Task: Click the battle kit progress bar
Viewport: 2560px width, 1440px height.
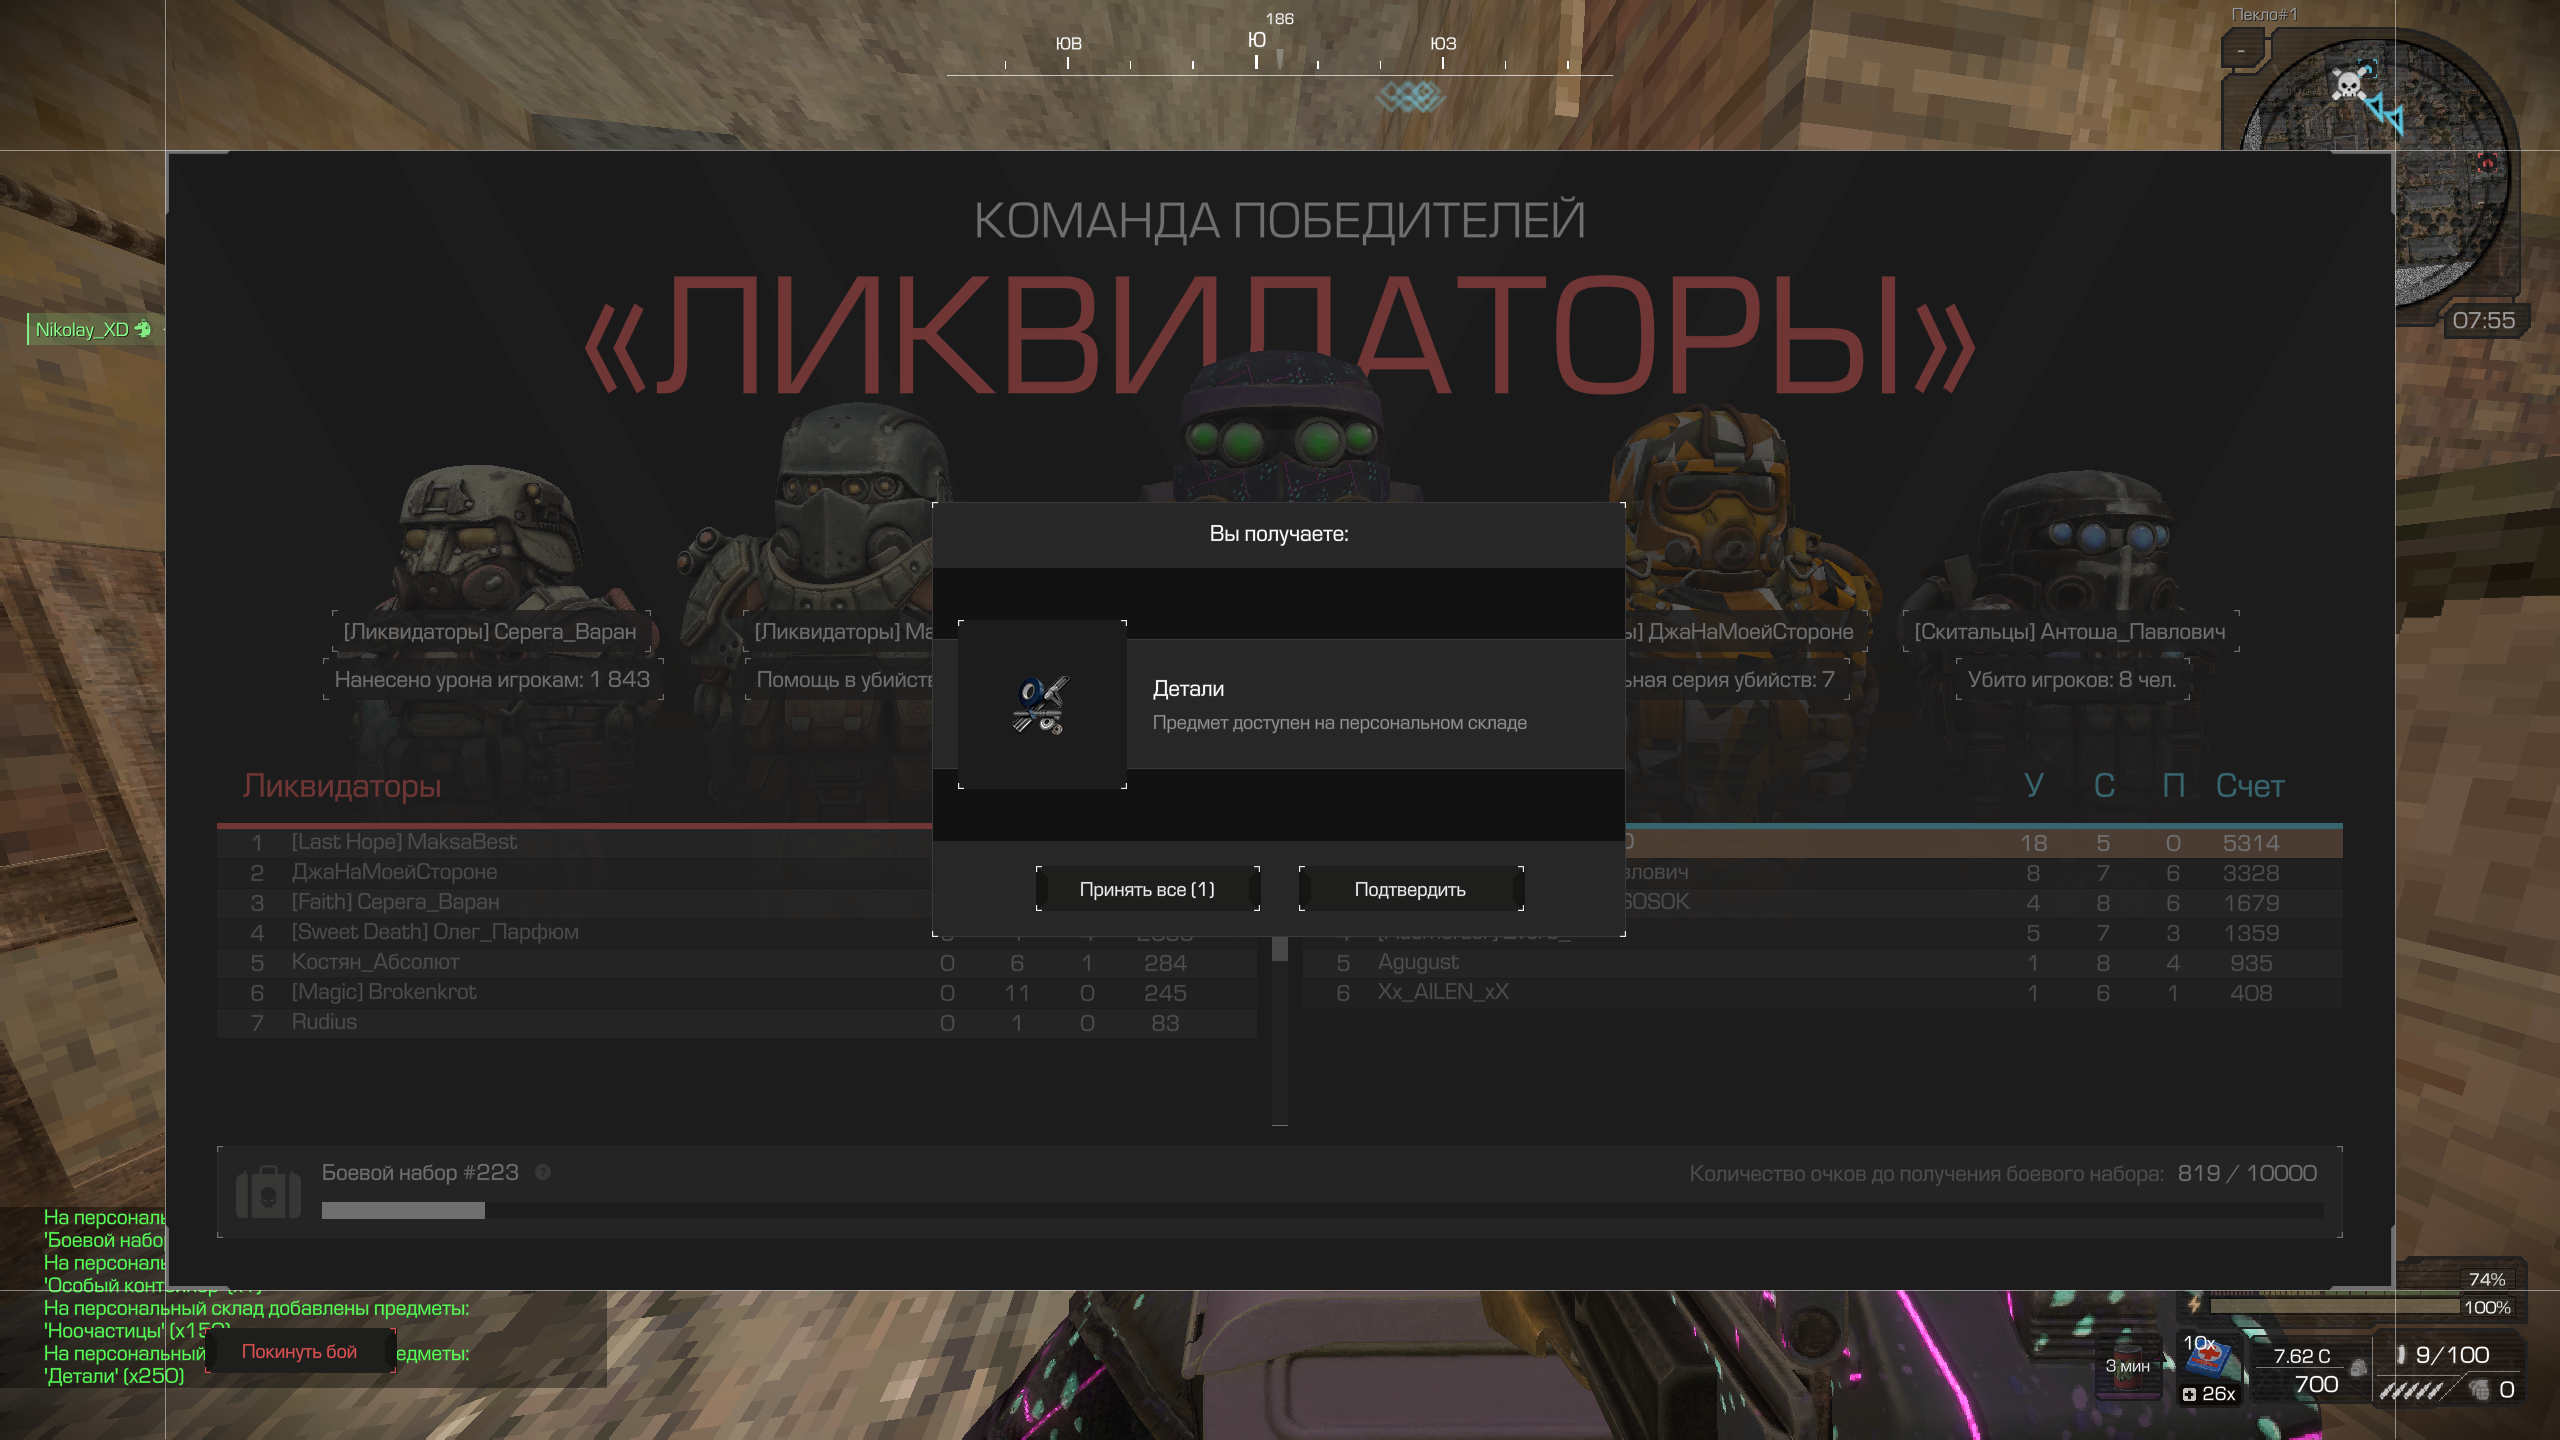Action: (1321, 1210)
